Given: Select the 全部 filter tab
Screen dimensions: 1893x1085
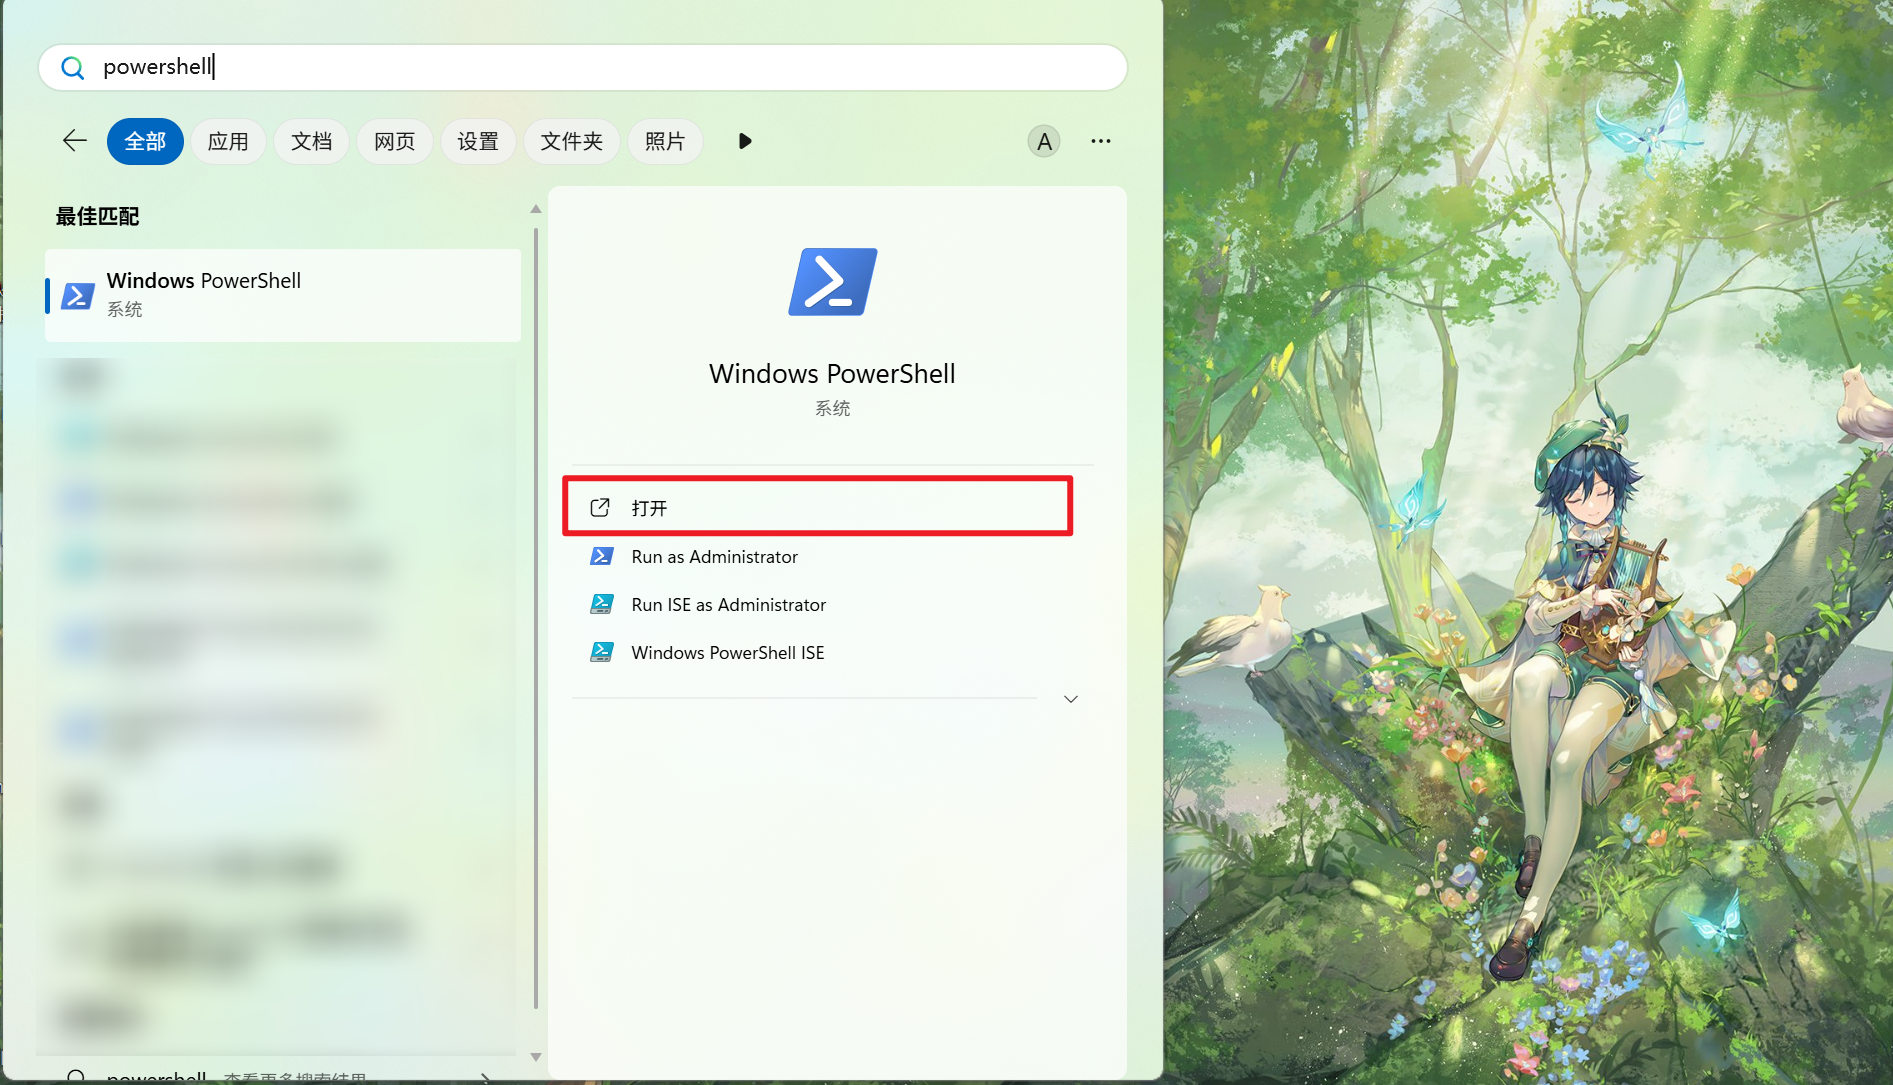Looking at the screenshot, I should [x=145, y=141].
